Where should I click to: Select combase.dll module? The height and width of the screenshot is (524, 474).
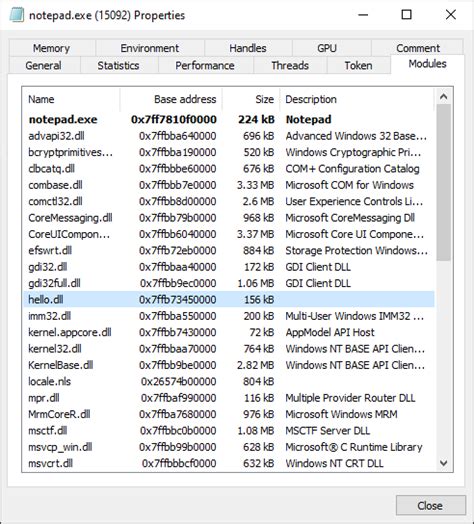[x=229, y=185]
